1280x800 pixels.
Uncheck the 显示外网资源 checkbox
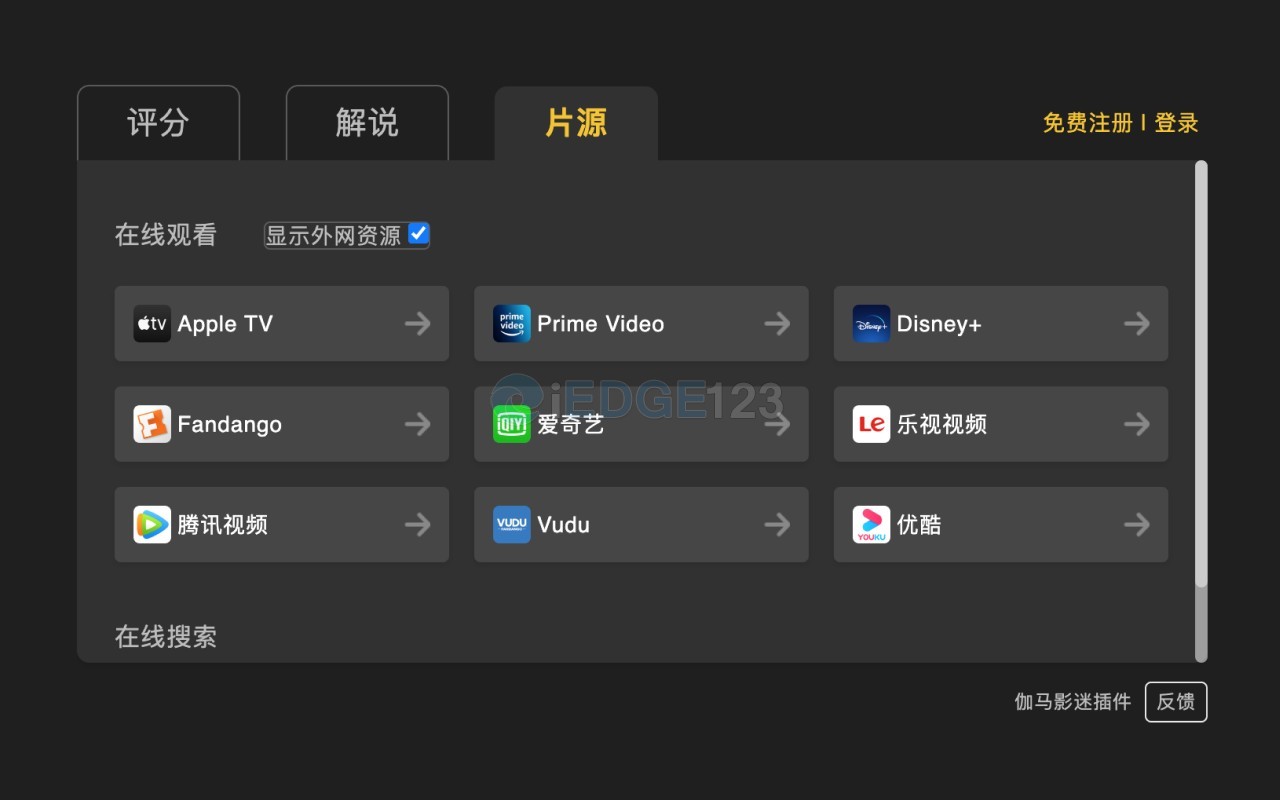(x=419, y=234)
